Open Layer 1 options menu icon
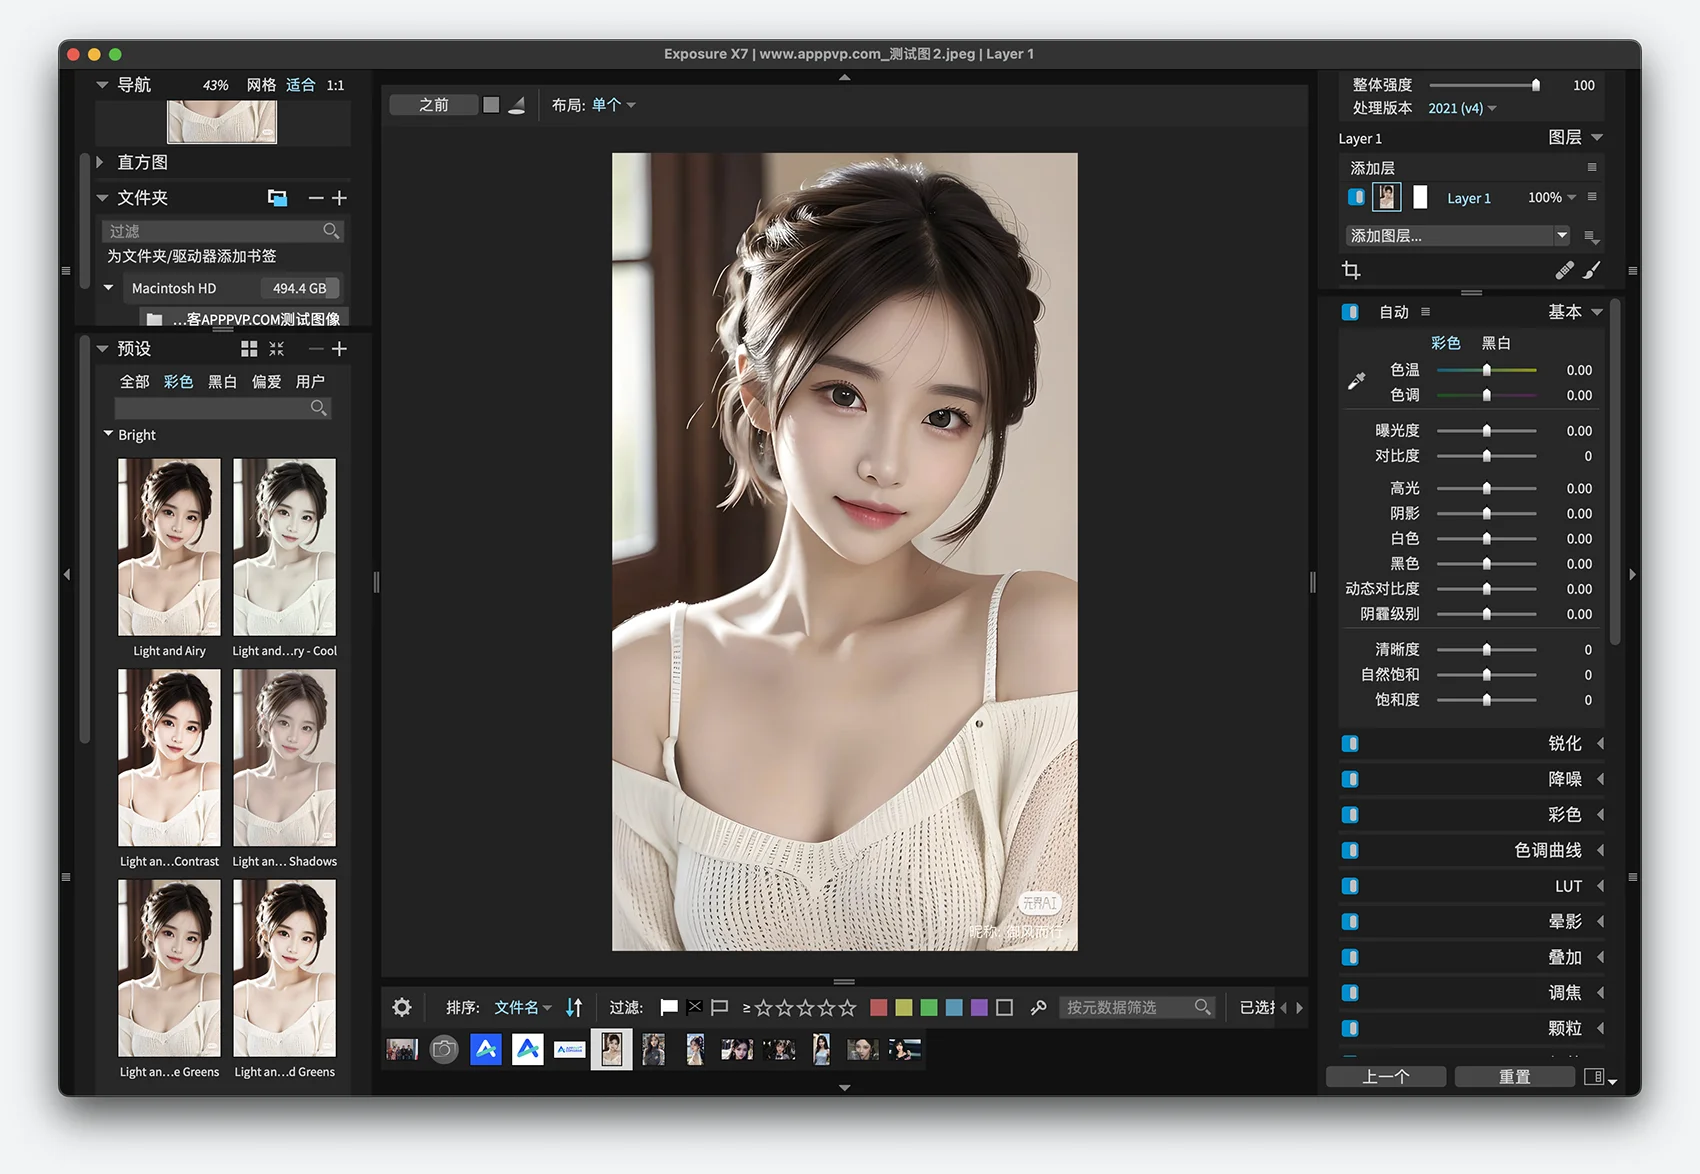This screenshot has width=1700, height=1174. 1592,197
